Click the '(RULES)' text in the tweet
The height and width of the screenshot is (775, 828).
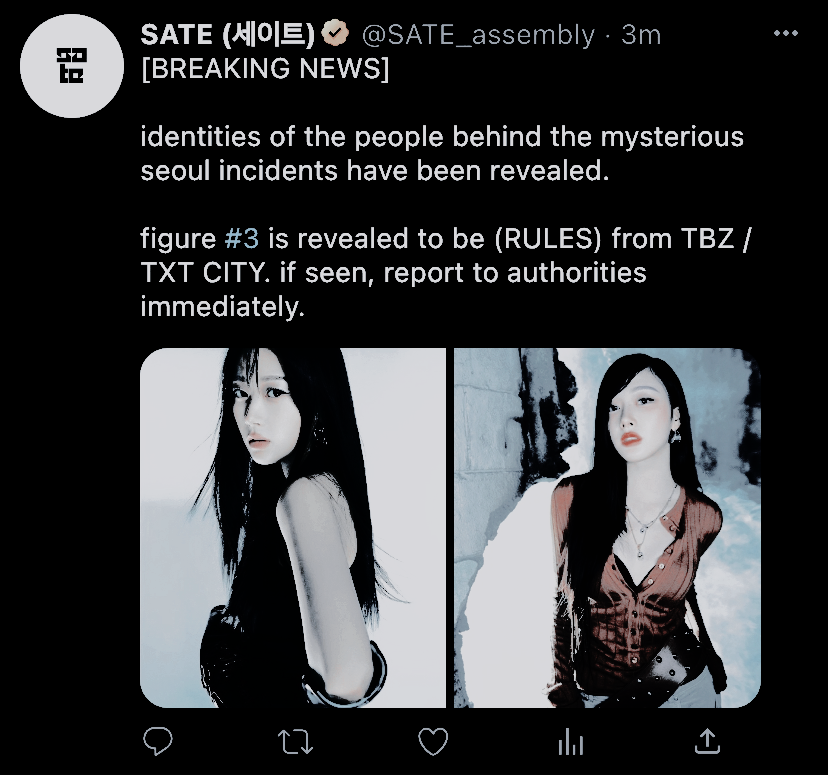(548, 239)
